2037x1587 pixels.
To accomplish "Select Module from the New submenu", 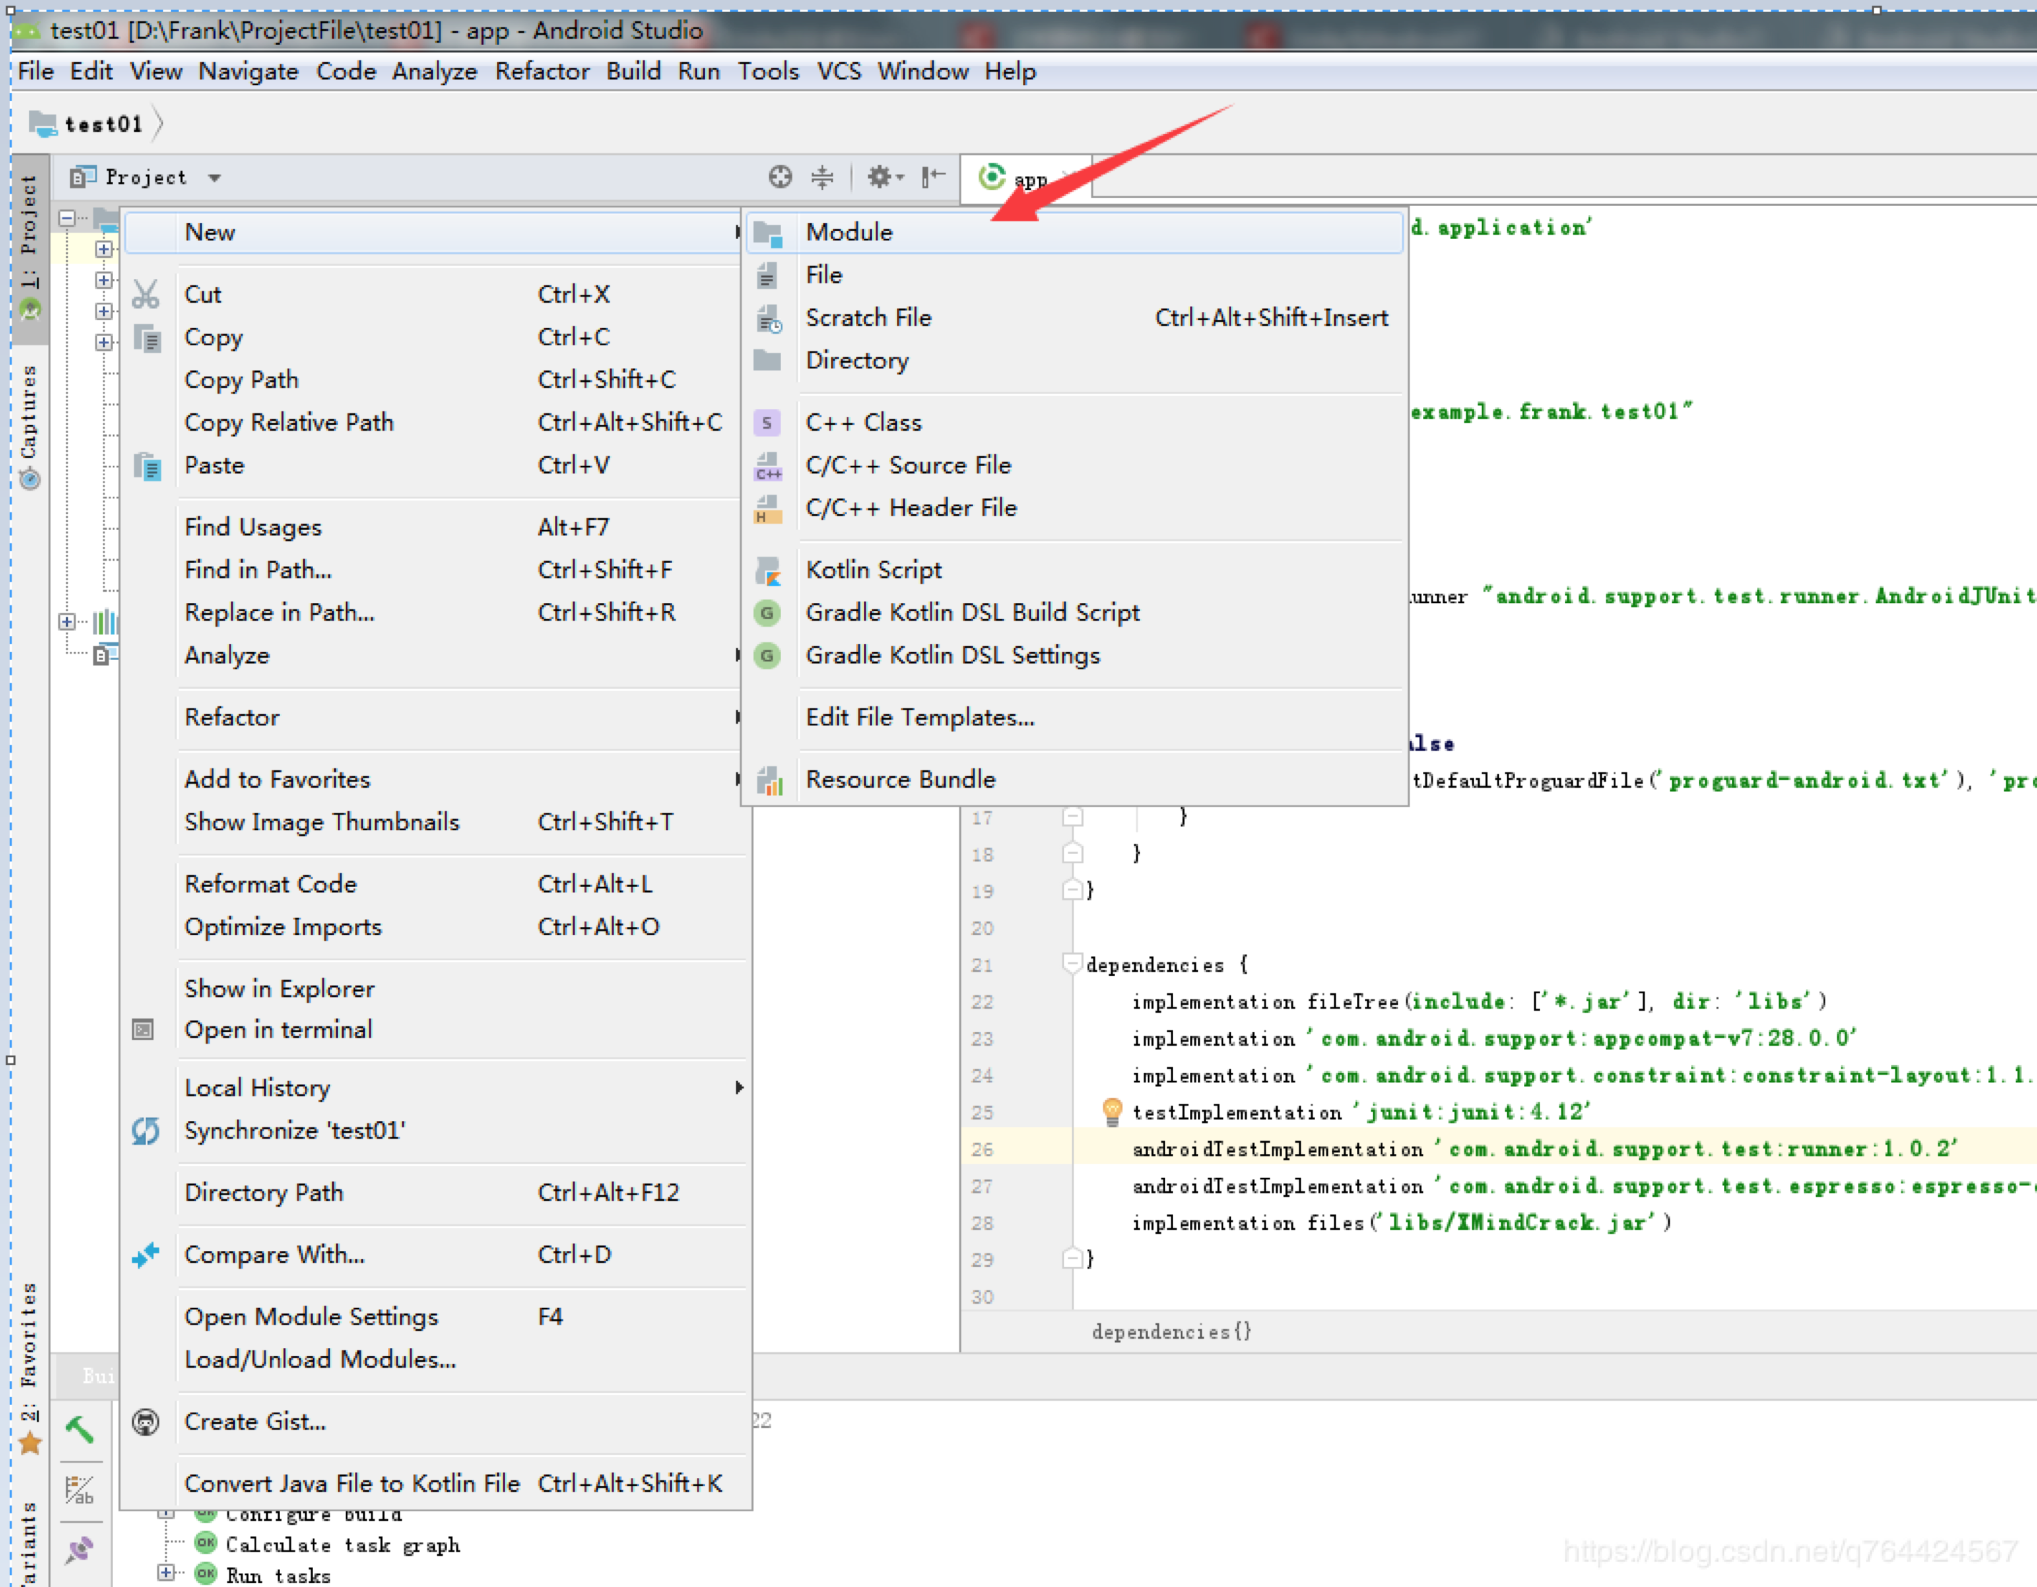I will tap(1074, 233).
